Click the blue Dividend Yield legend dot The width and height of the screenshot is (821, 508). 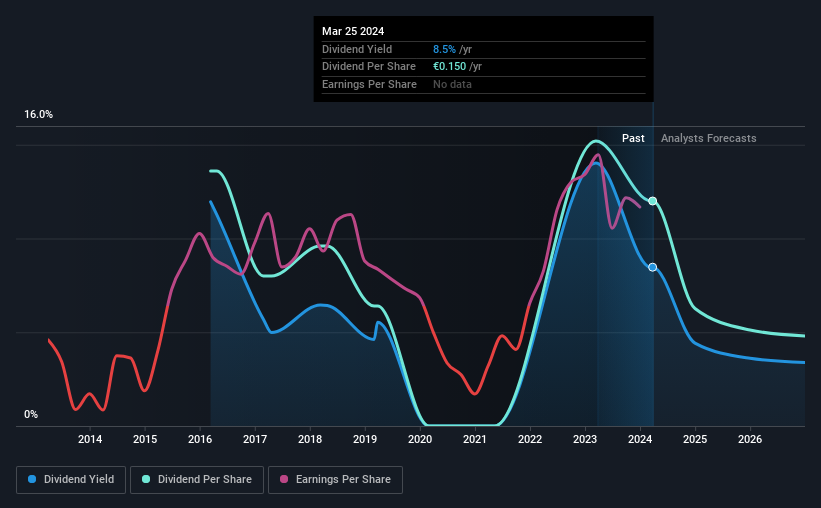pyautogui.click(x=32, y=479)
